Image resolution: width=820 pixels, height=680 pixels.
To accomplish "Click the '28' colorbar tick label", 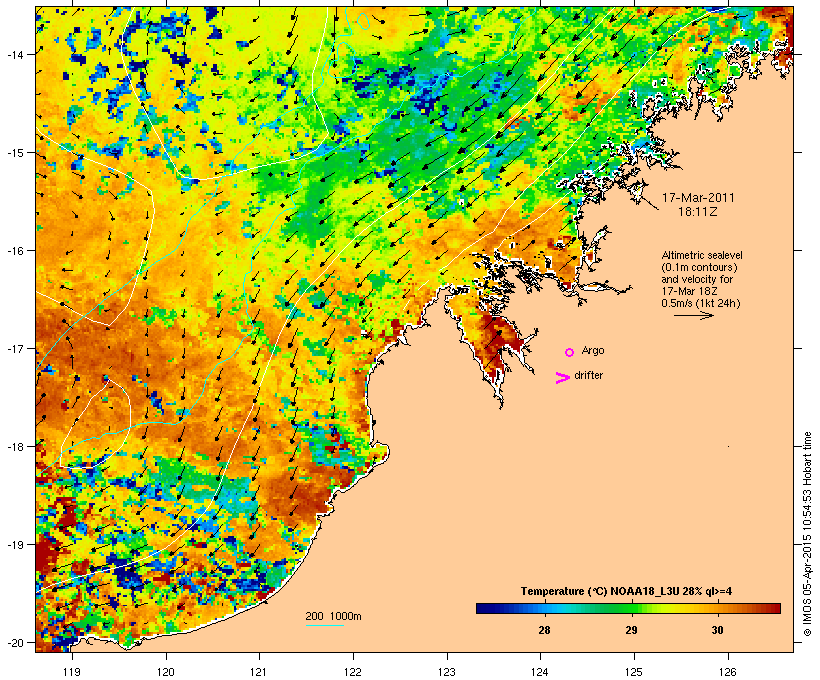I will pos(544,630).
